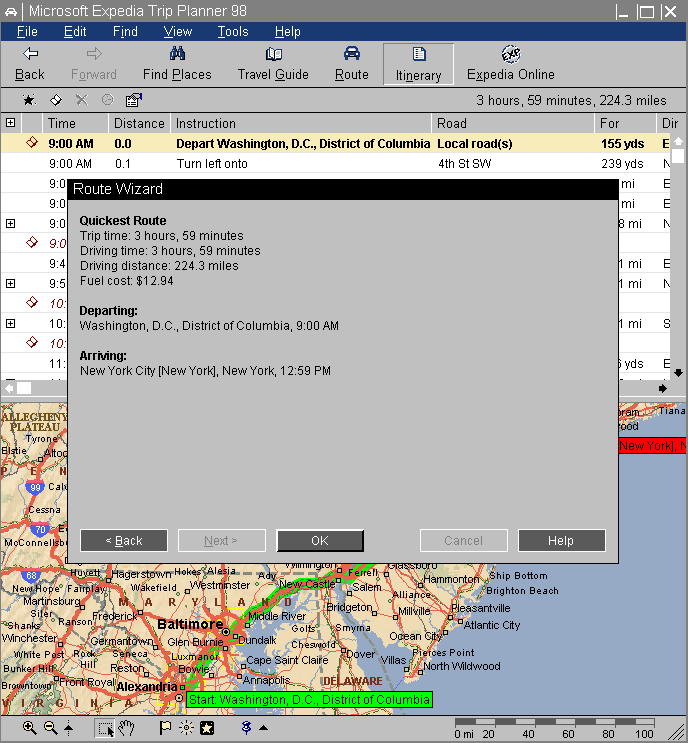Click the For column header
This screenshot has width=688, height=743.
pyautogui.click(x=625, y=123)
